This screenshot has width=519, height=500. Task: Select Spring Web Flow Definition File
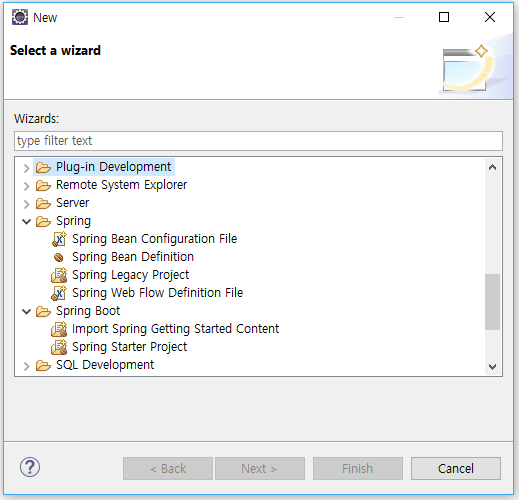[x=158, y=293]
